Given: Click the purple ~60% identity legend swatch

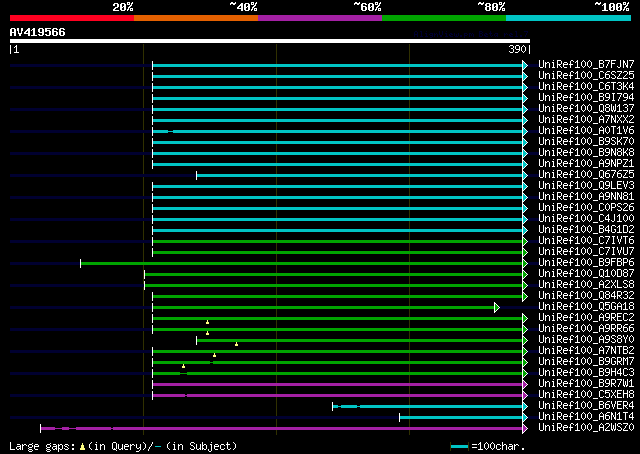Looking at the screenshot, I should click(320, 18).
